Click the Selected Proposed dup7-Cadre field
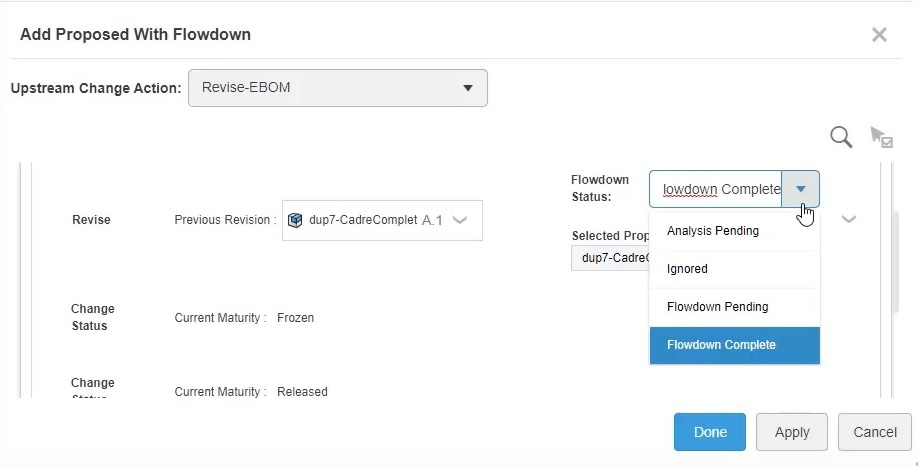The image size is (919, 466). [610, 258]
